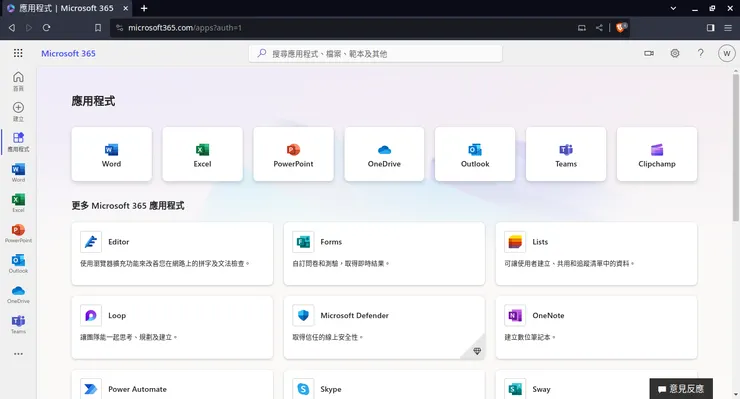Click the Lists card description text
Image resolution: width=740 pixels, height=399 pixels.
[x=569, y=263]
